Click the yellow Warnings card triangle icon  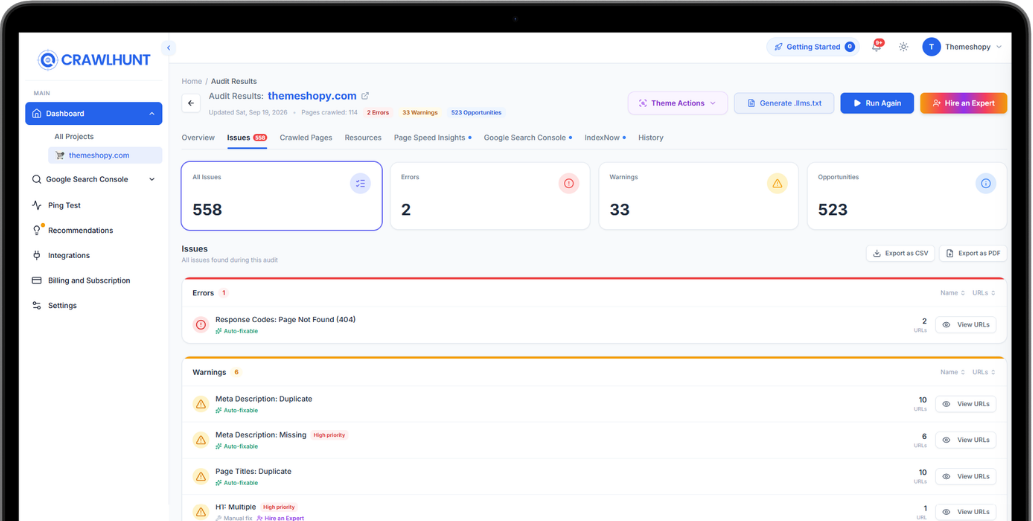[x=777, y=184]
